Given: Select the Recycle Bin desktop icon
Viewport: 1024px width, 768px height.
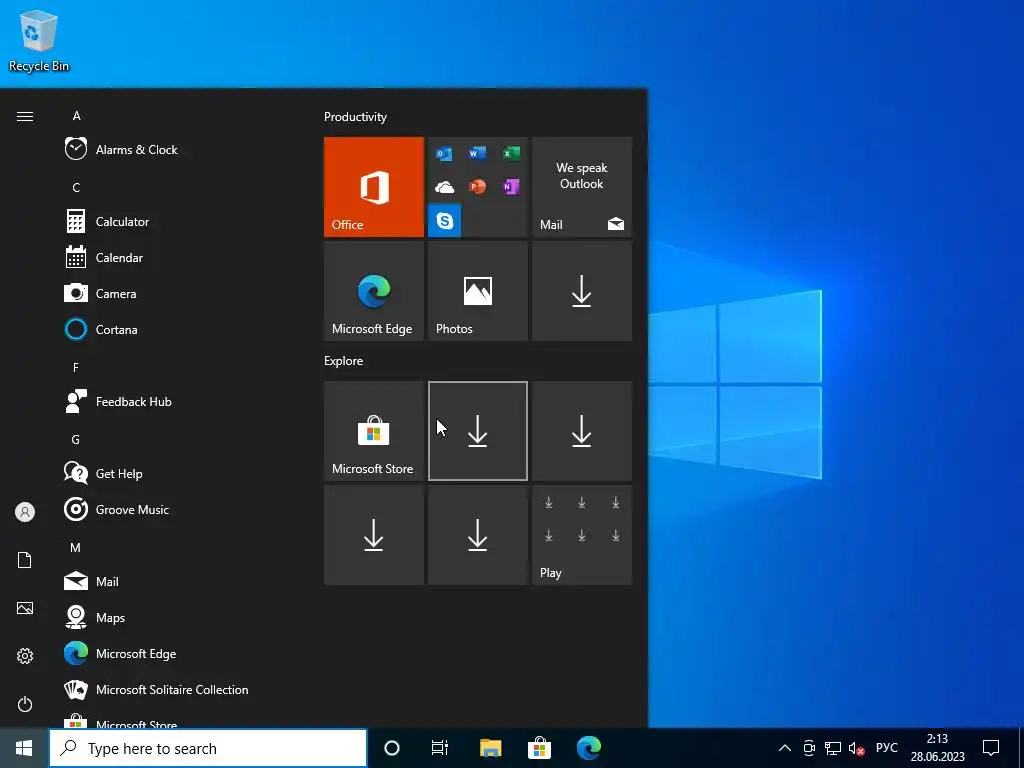Looking at the screenshot, I should (39, 40).
